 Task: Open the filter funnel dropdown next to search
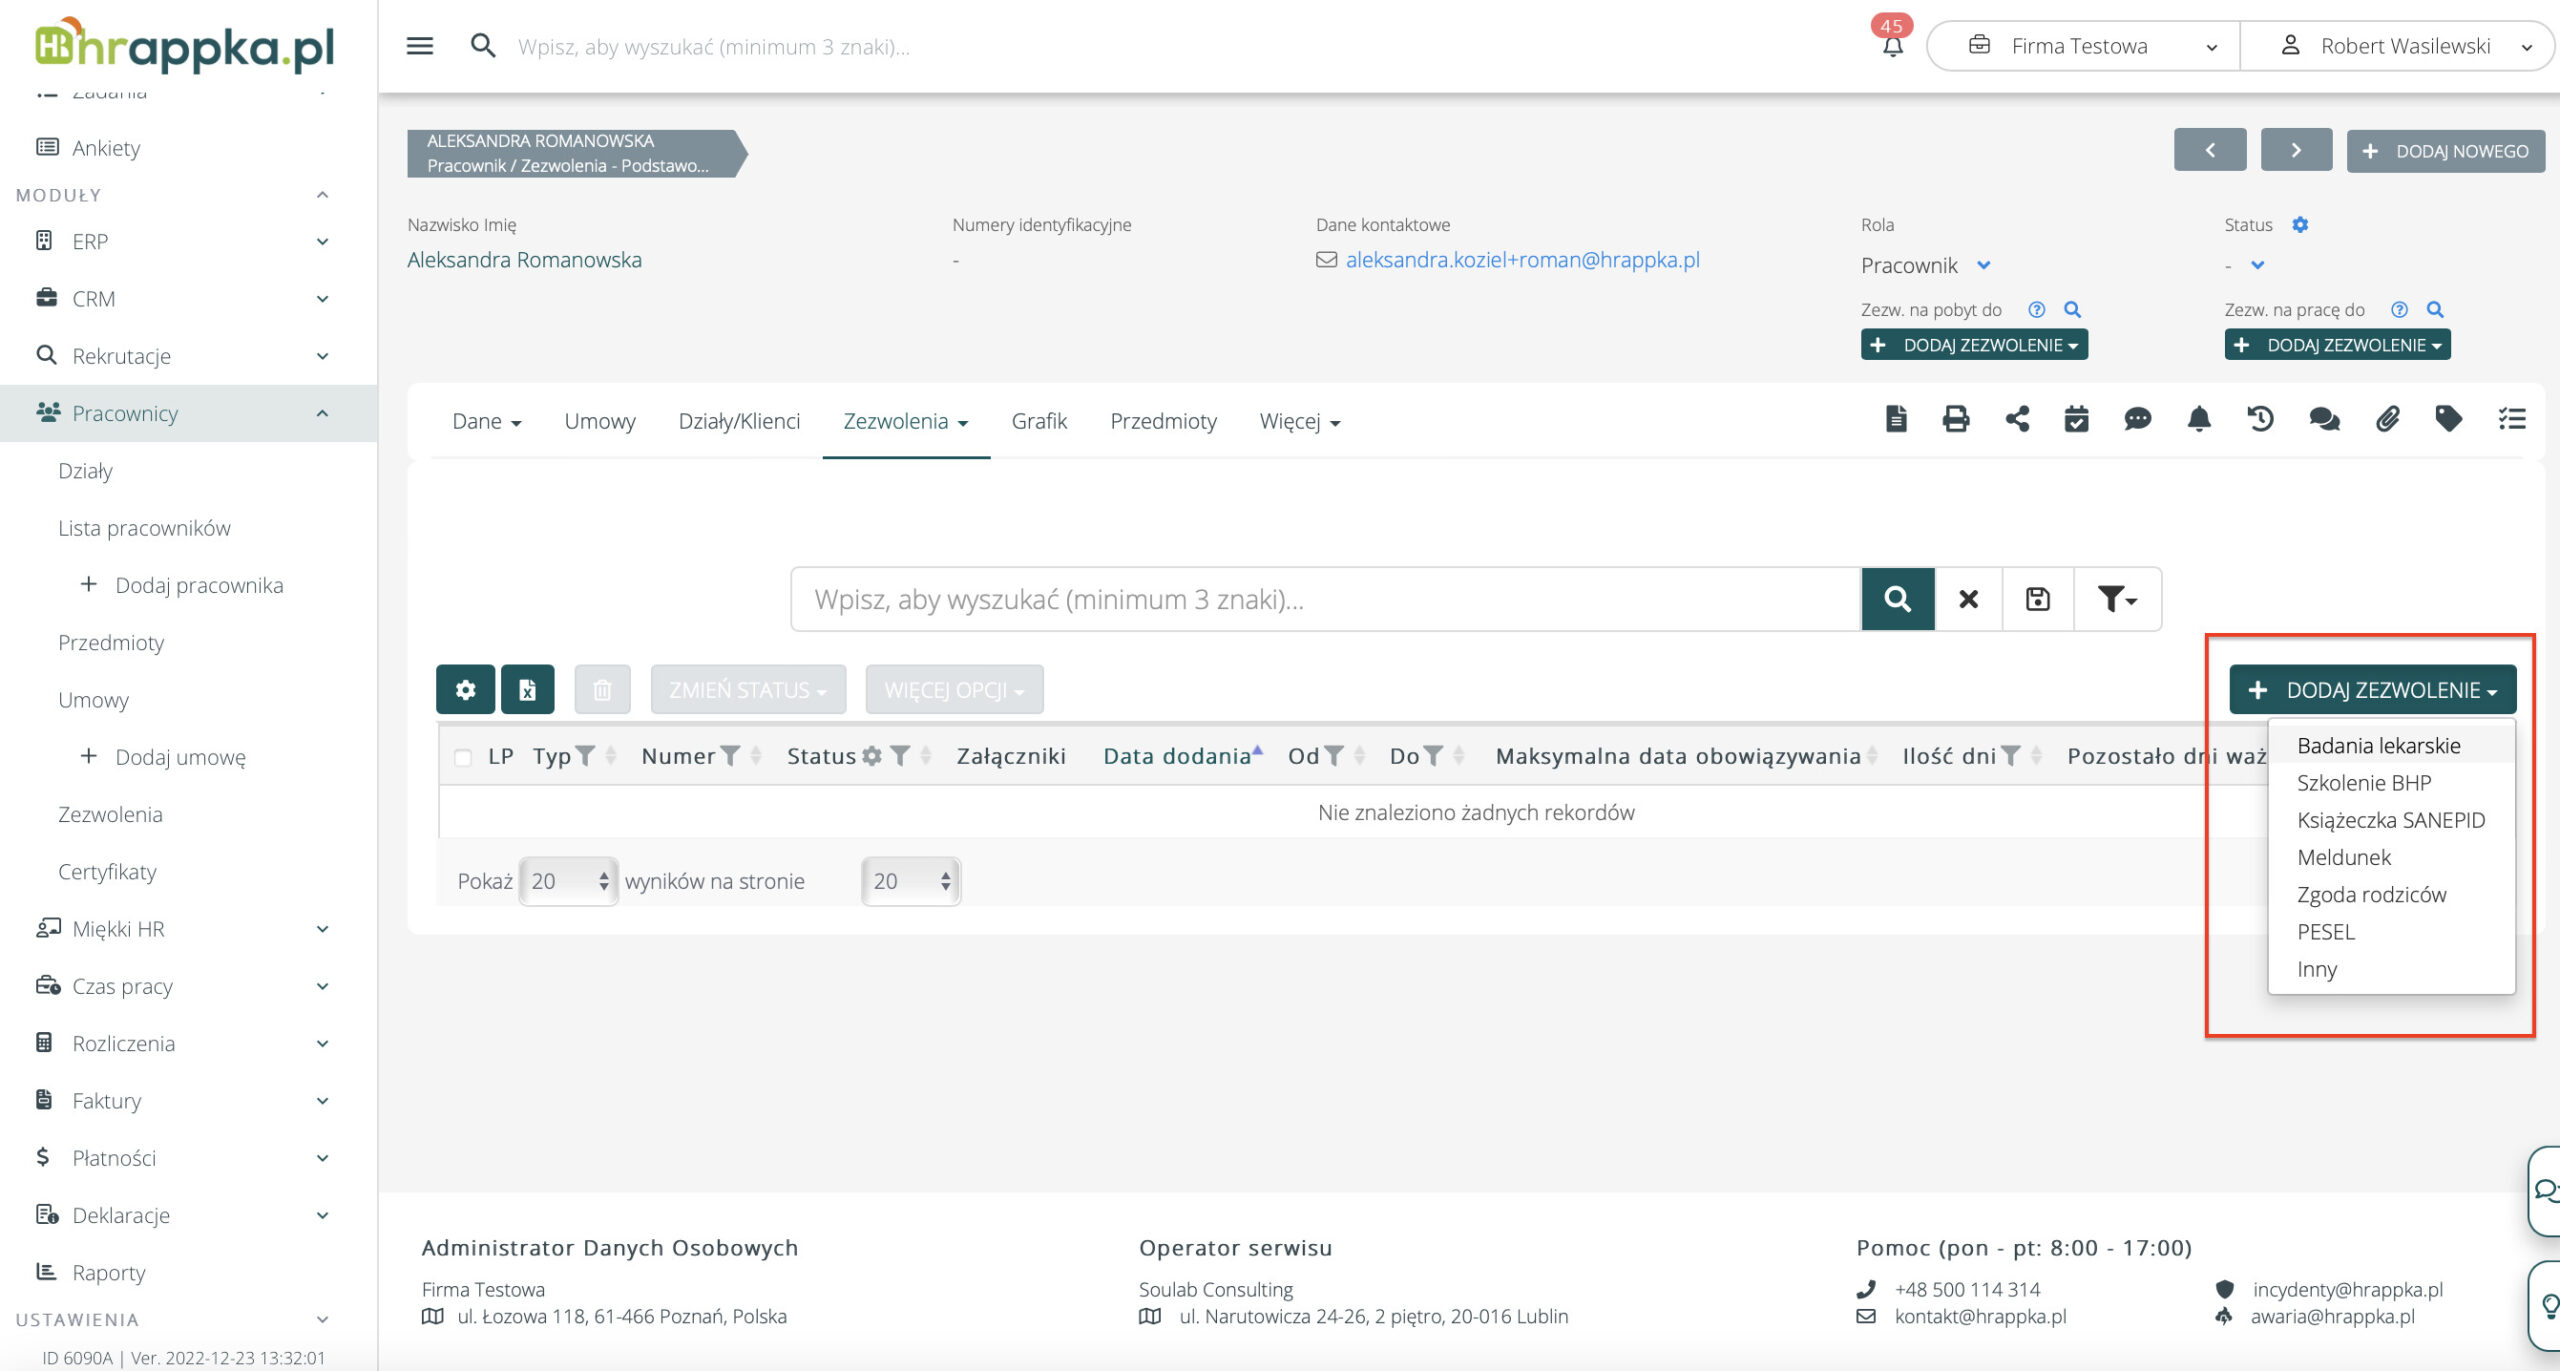(2117, 599)
